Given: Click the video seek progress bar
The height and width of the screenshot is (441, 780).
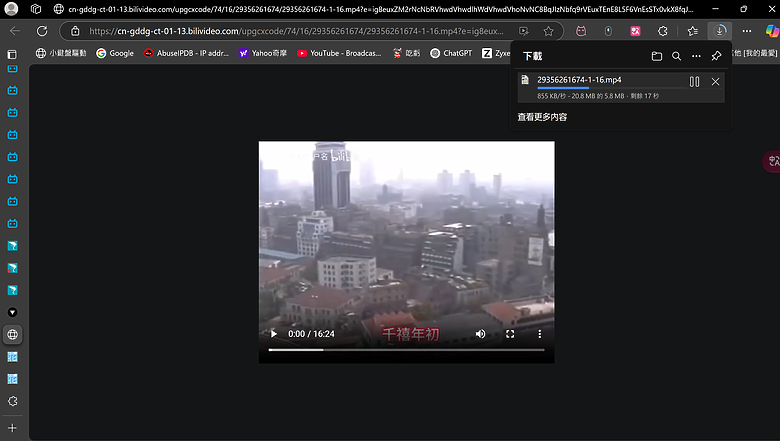Looking at the screenshot, I should pos(406,350).
